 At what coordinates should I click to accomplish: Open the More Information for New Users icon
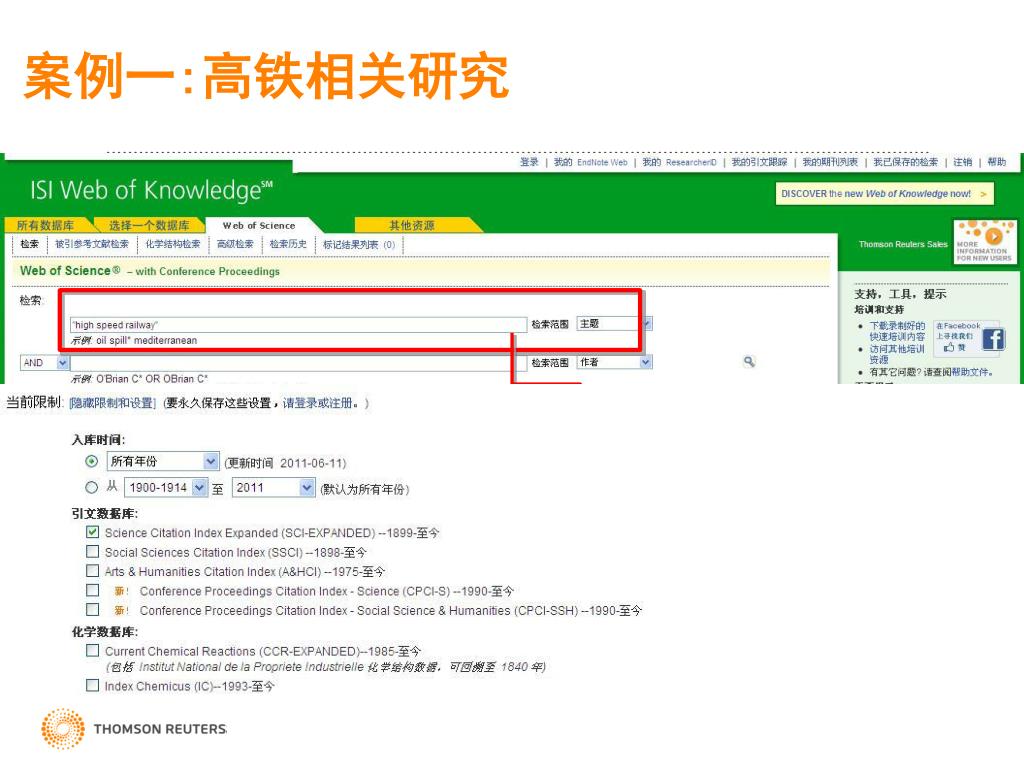tap(984, 242)
